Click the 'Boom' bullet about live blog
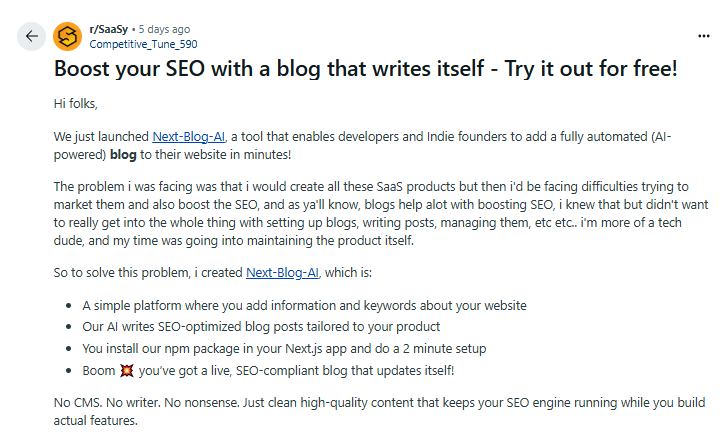725x434 pixels. (x=268, y=370)
